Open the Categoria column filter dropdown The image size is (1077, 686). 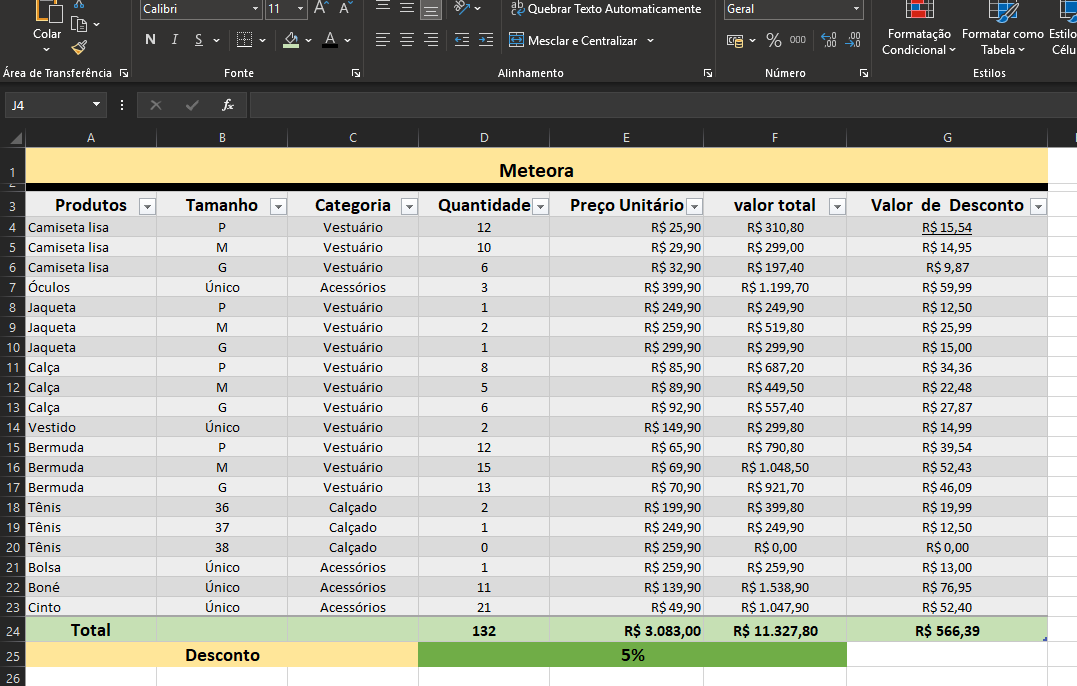click(408, 206)
